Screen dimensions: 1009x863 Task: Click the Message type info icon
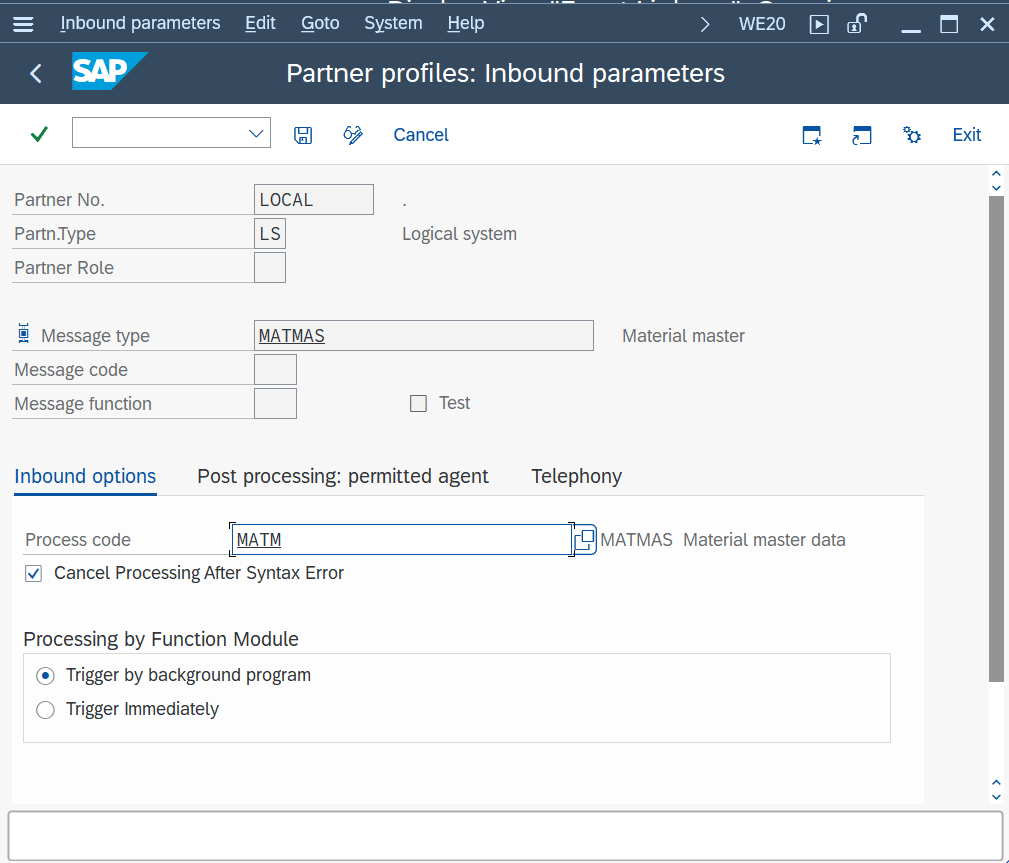[24, 335]
